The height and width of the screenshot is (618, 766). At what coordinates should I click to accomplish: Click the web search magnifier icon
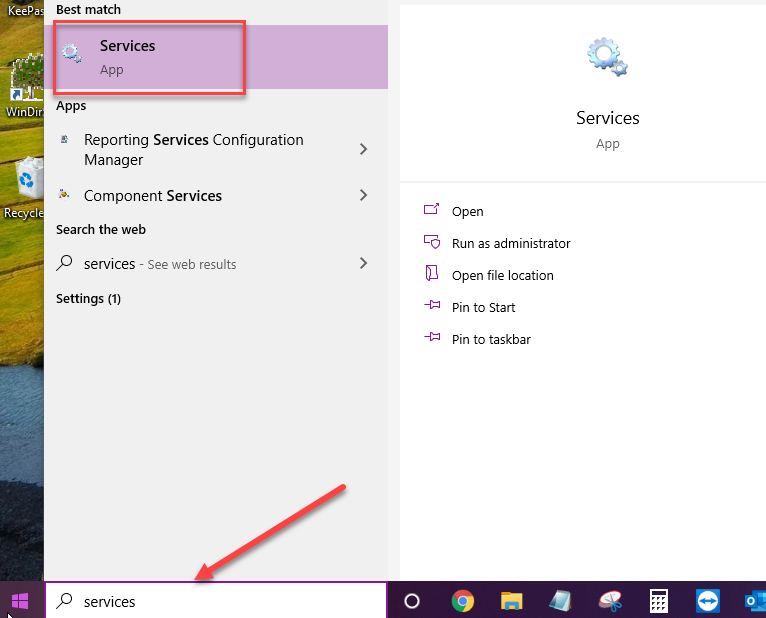click(64, 263)
